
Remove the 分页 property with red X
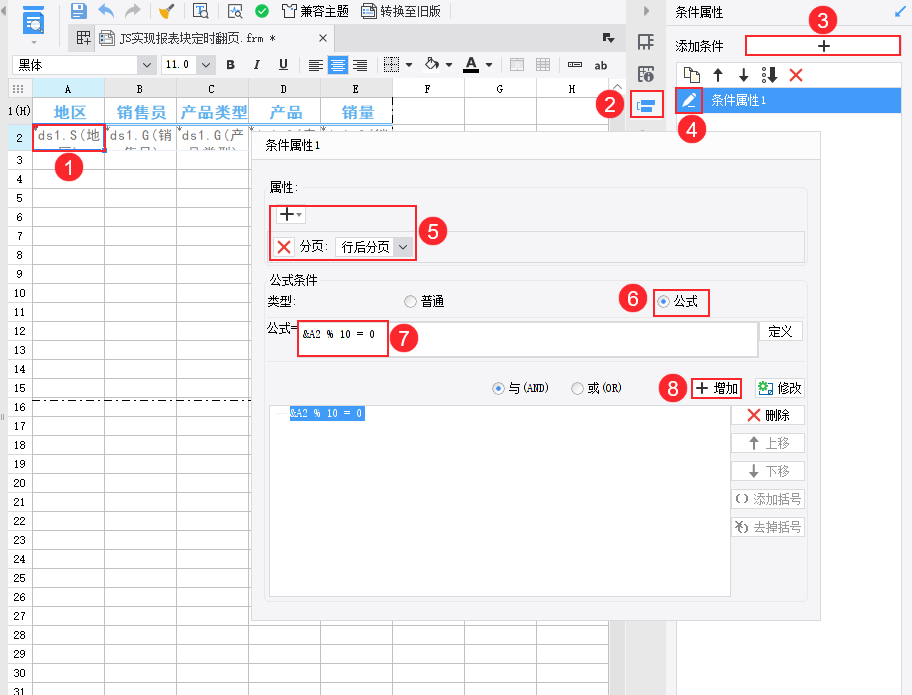(284, 247)
